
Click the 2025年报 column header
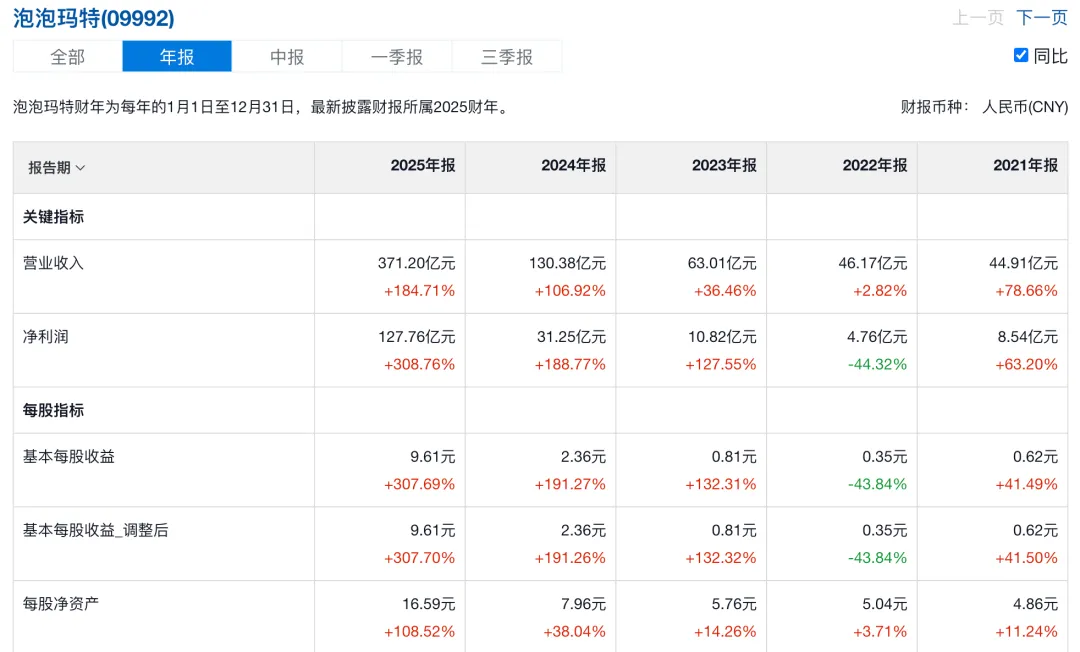pyautogui.click(x=423, y=165)
